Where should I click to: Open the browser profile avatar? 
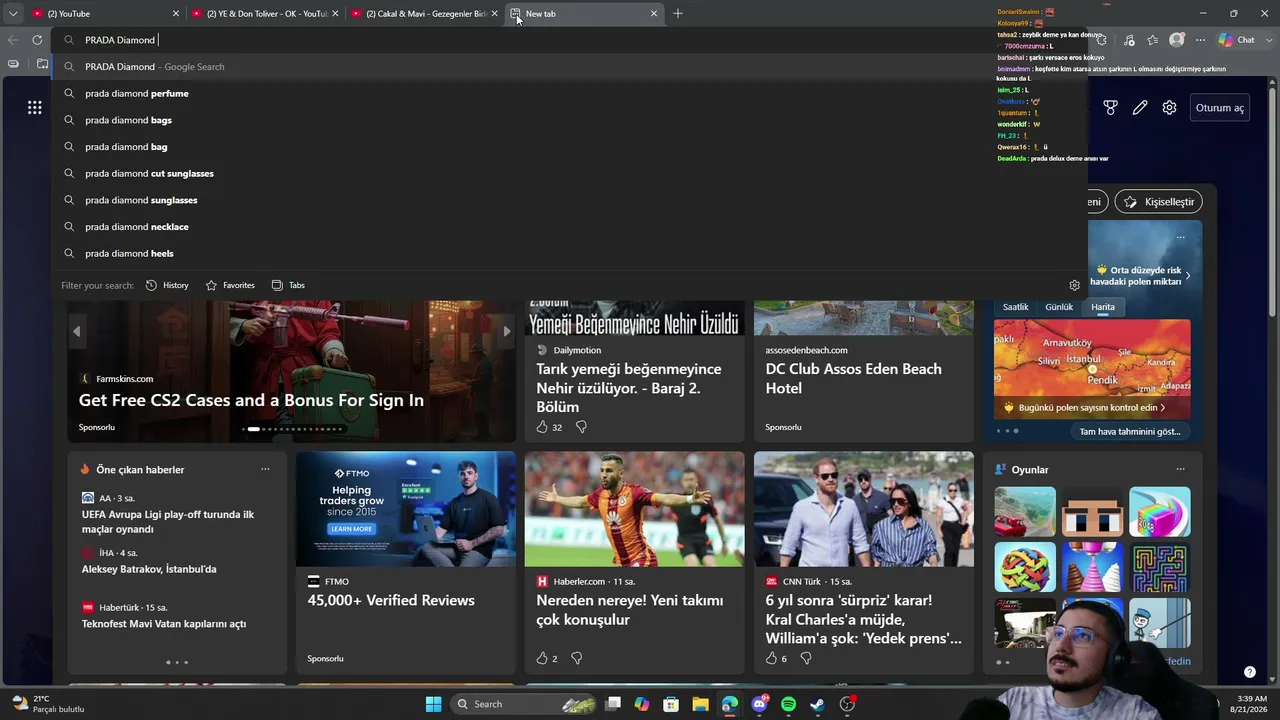tap(1177, 40)
